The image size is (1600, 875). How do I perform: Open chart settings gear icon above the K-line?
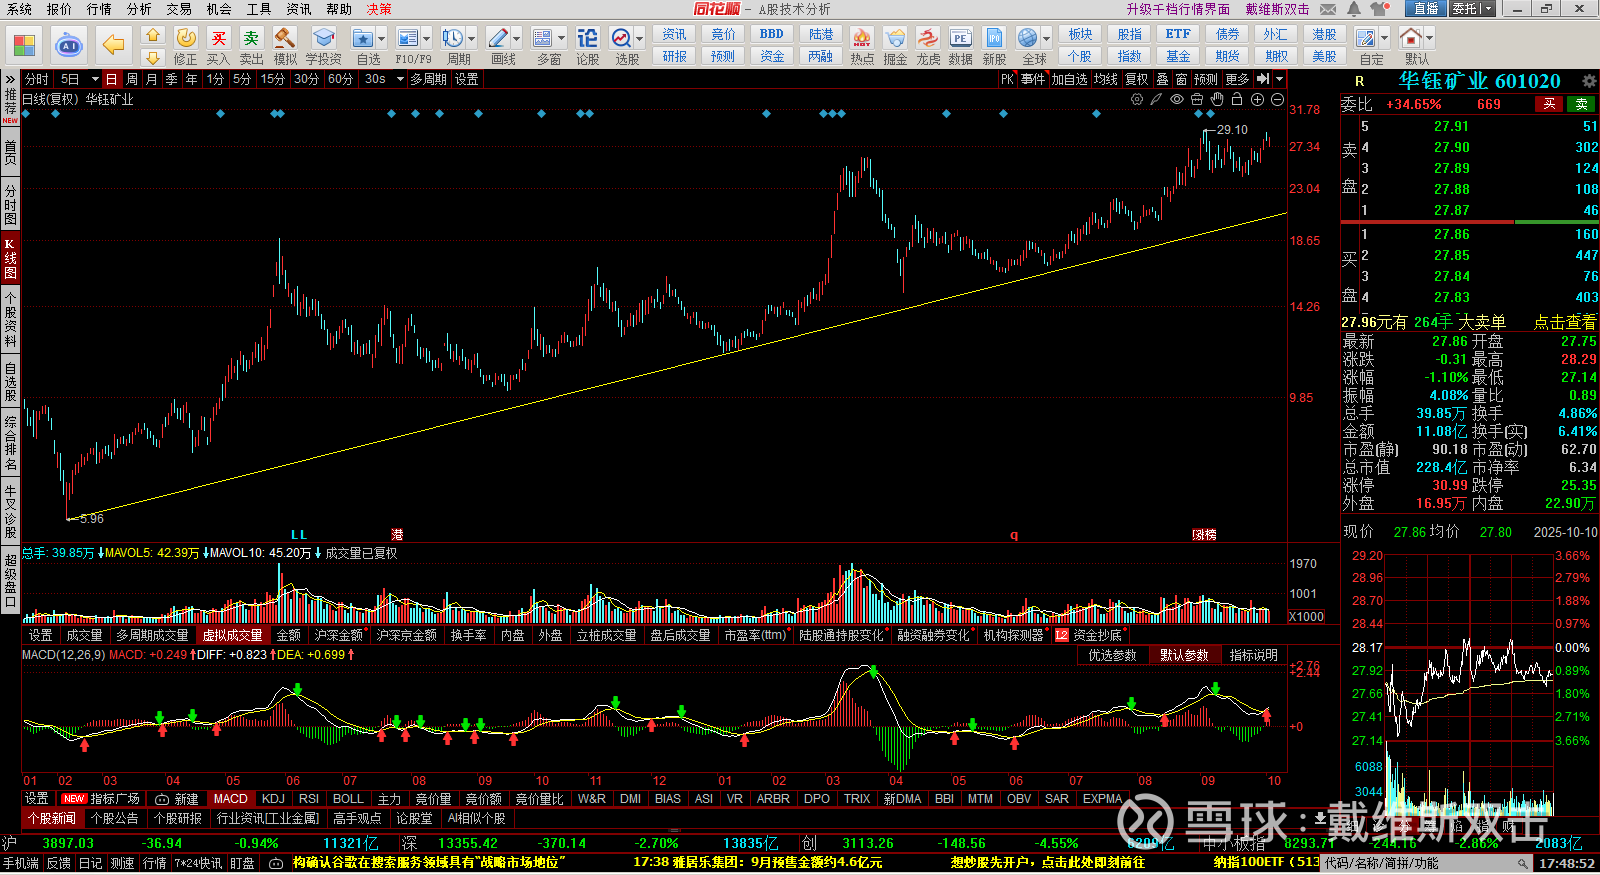click(1137, 99)
